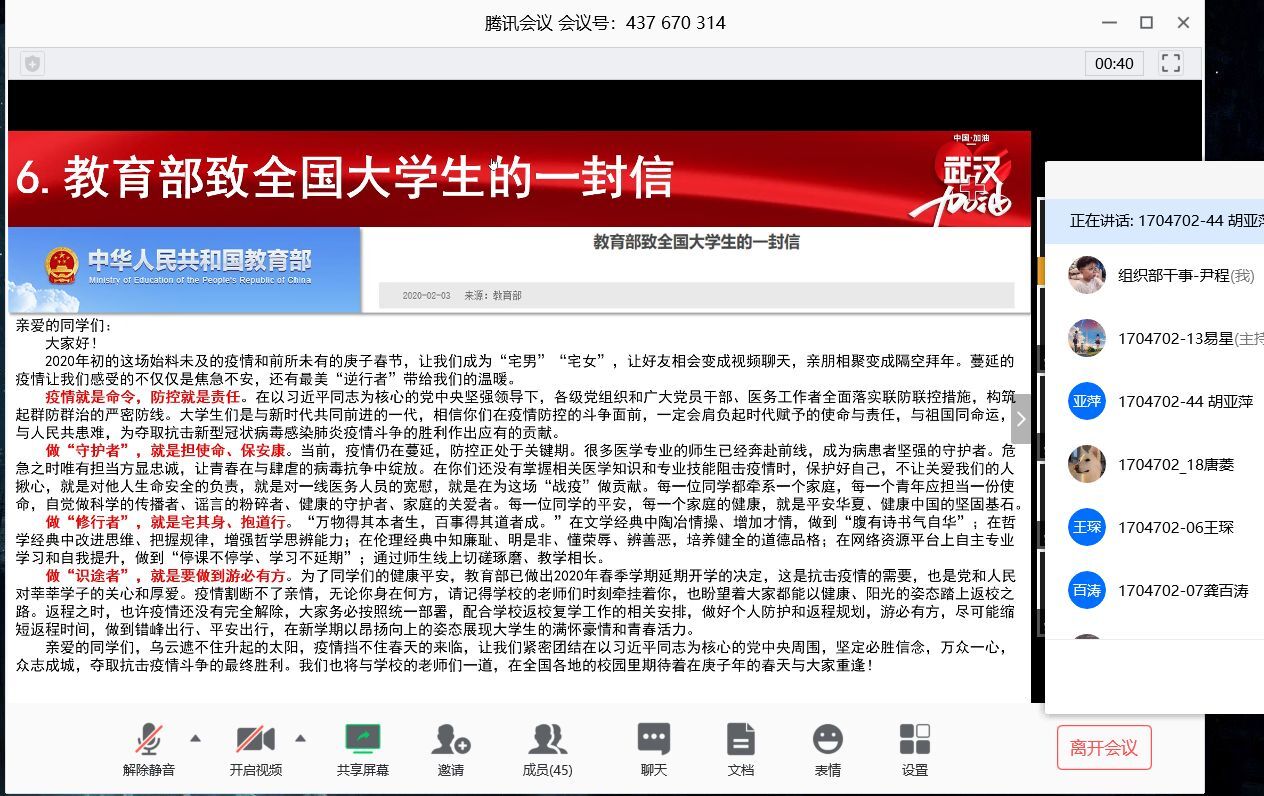Image resolution: width=1264 pixels, height=796 pixels.
Task: Open the invite (邀请) dialog
Action: [451, 749]
